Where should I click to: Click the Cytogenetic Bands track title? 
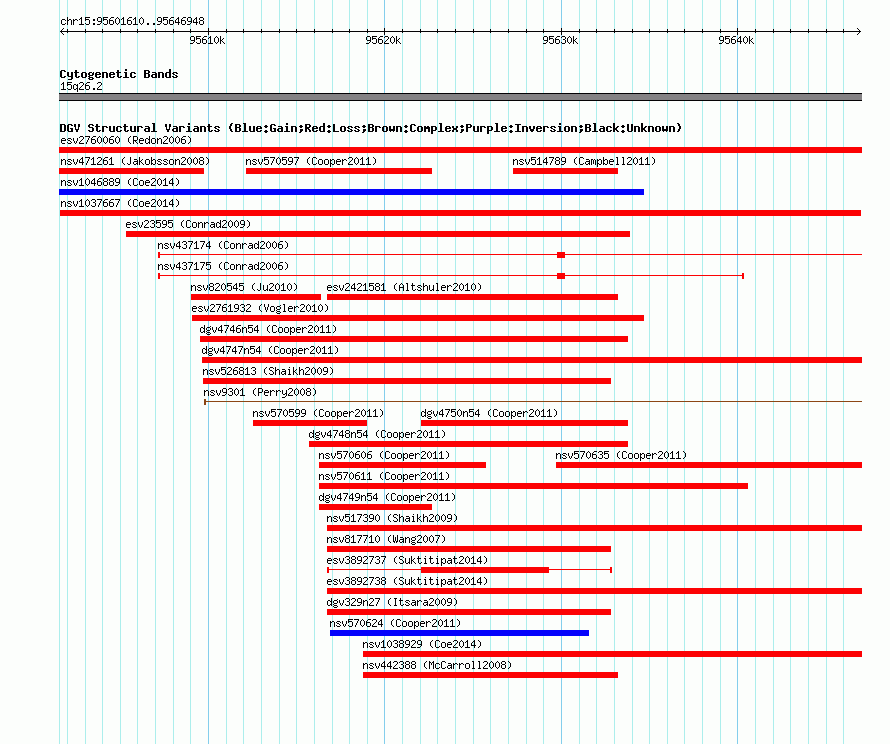pos(119,74)
